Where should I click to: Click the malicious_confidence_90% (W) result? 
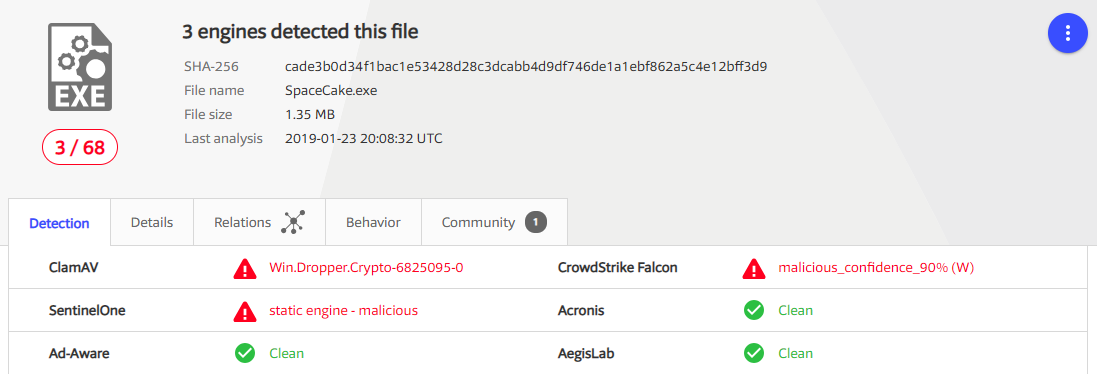tap(876, 268)
